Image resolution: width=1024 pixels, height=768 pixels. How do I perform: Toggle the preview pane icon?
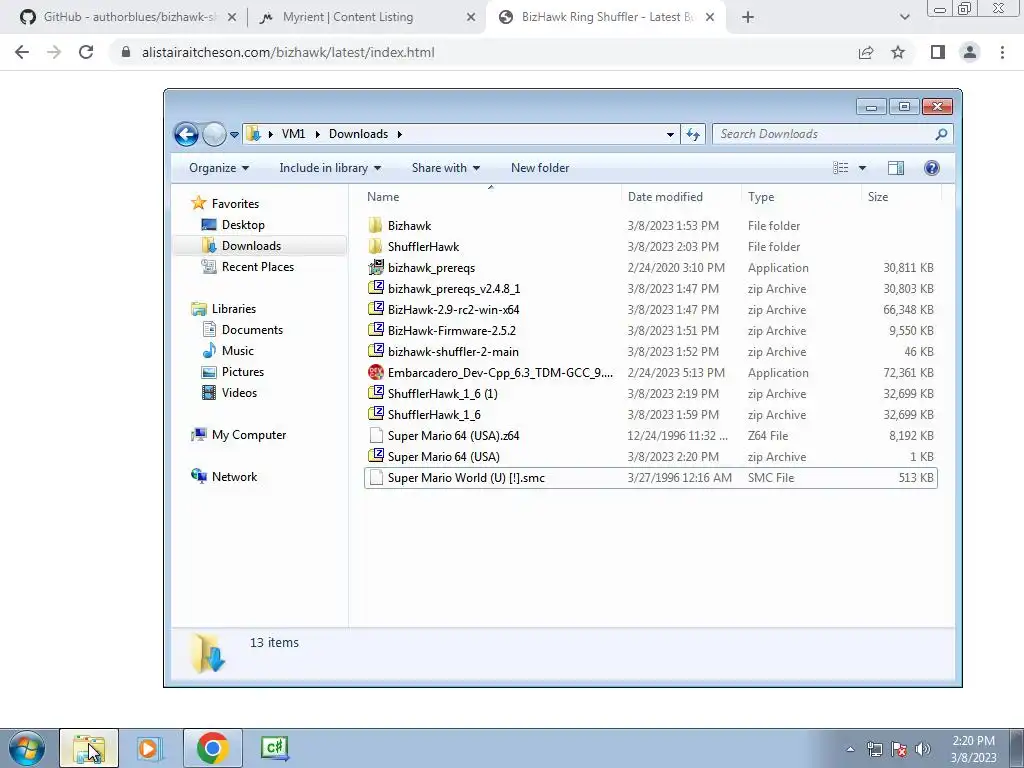896,168
